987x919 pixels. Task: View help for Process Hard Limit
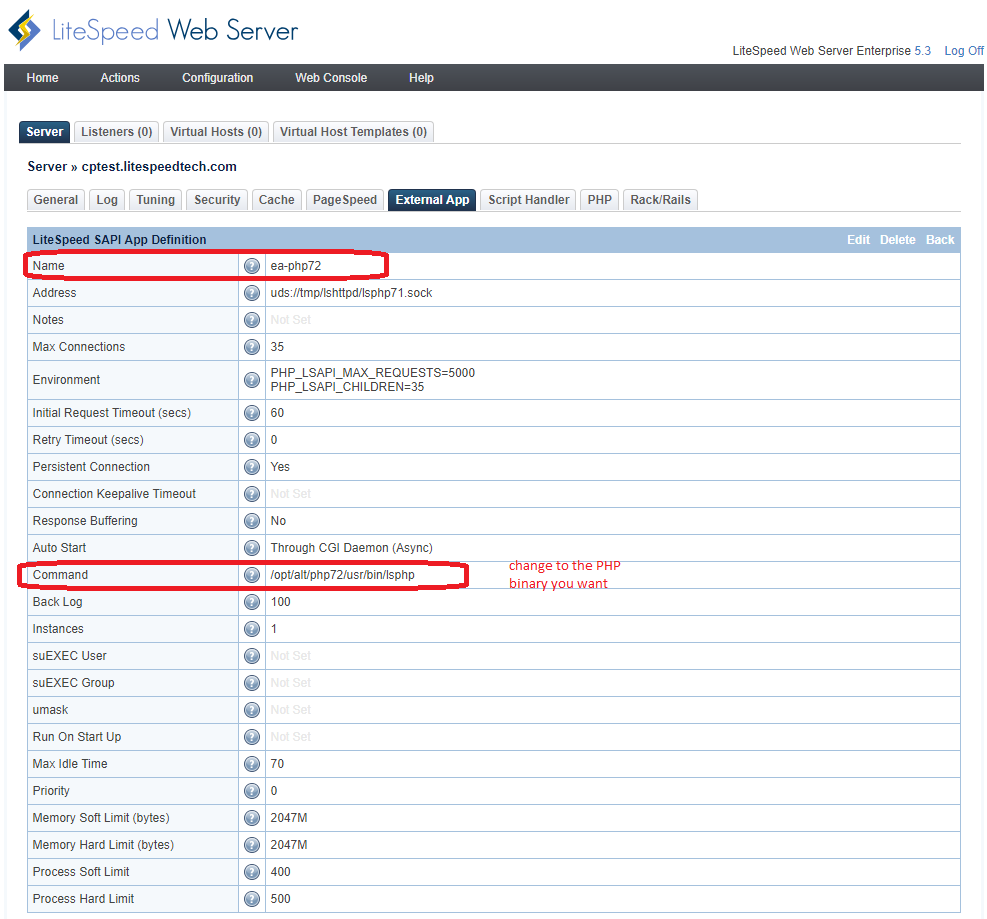(252, 899)
